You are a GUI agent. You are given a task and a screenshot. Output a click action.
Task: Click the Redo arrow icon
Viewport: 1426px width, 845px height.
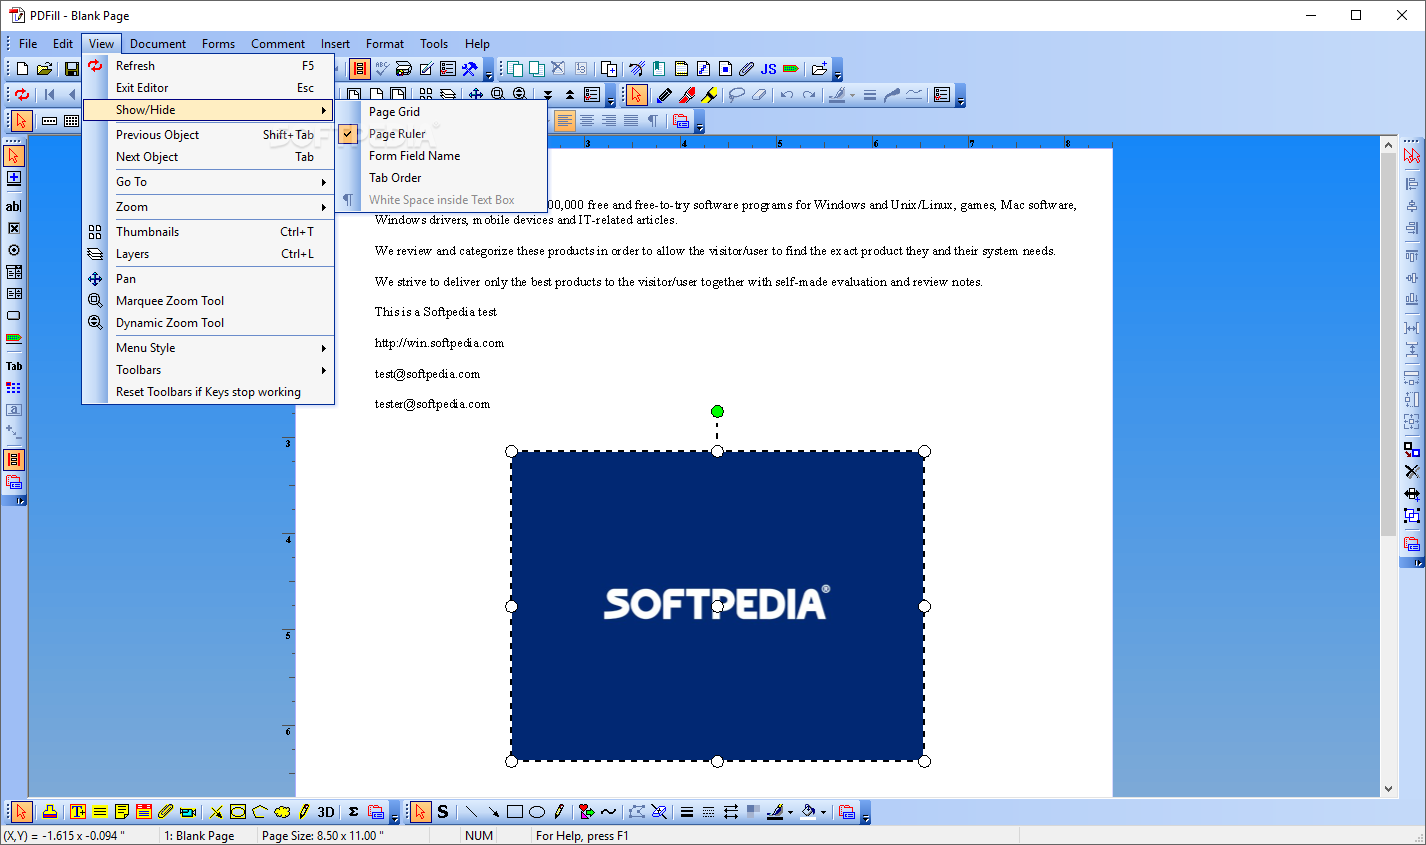coord(809,95)
